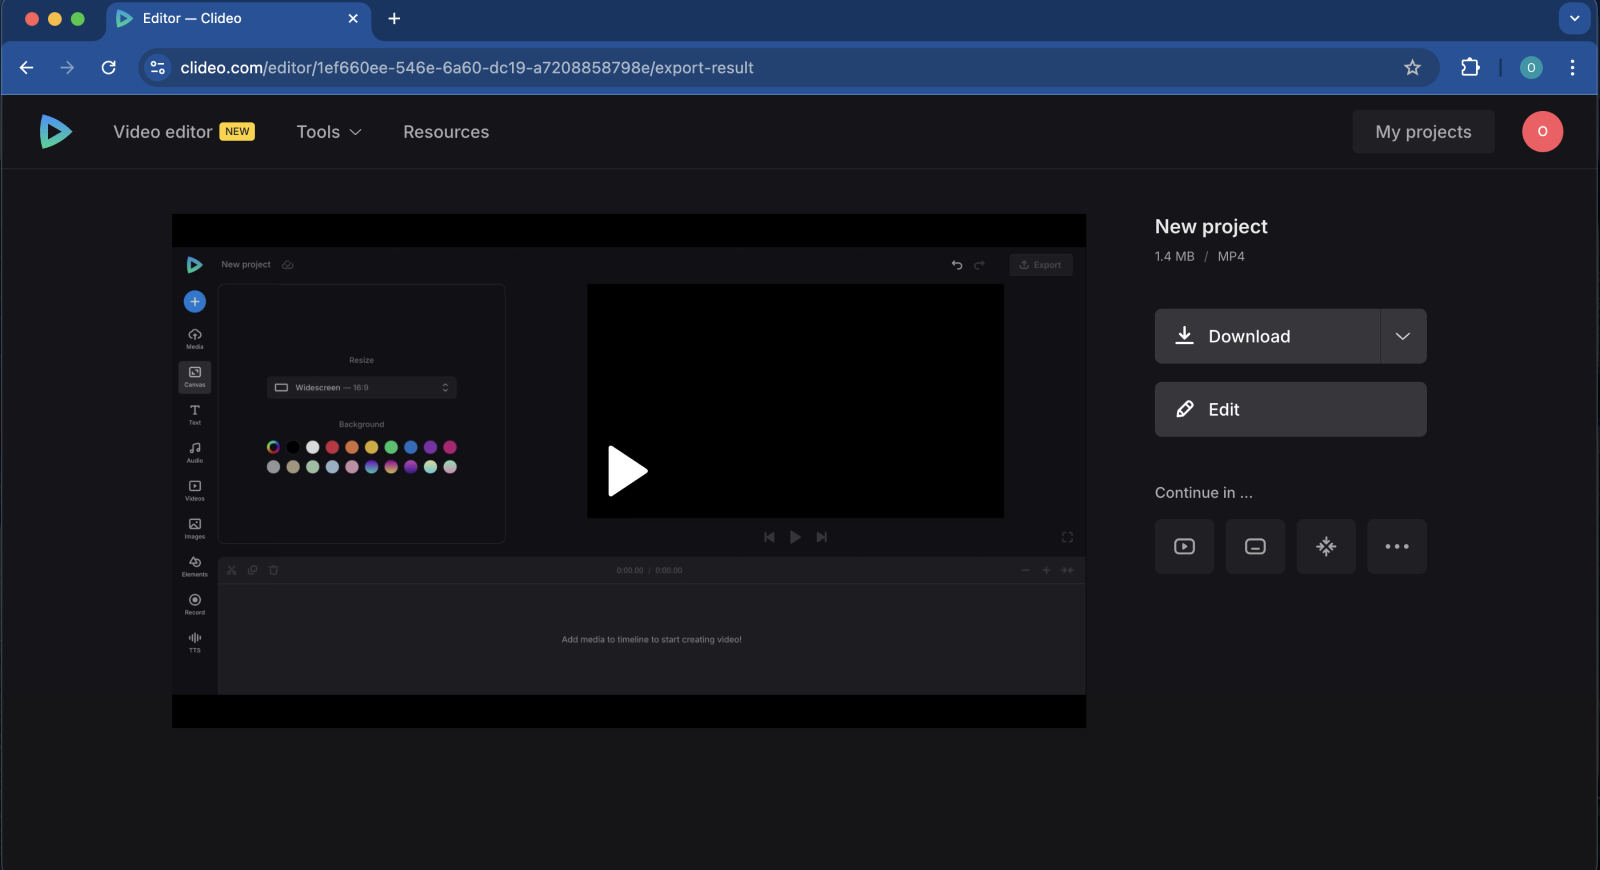Image resolution: width=1600 pixels, height=870 pixels.
Task: Open the browser extensions menu
Action: tap(1470, 68)
